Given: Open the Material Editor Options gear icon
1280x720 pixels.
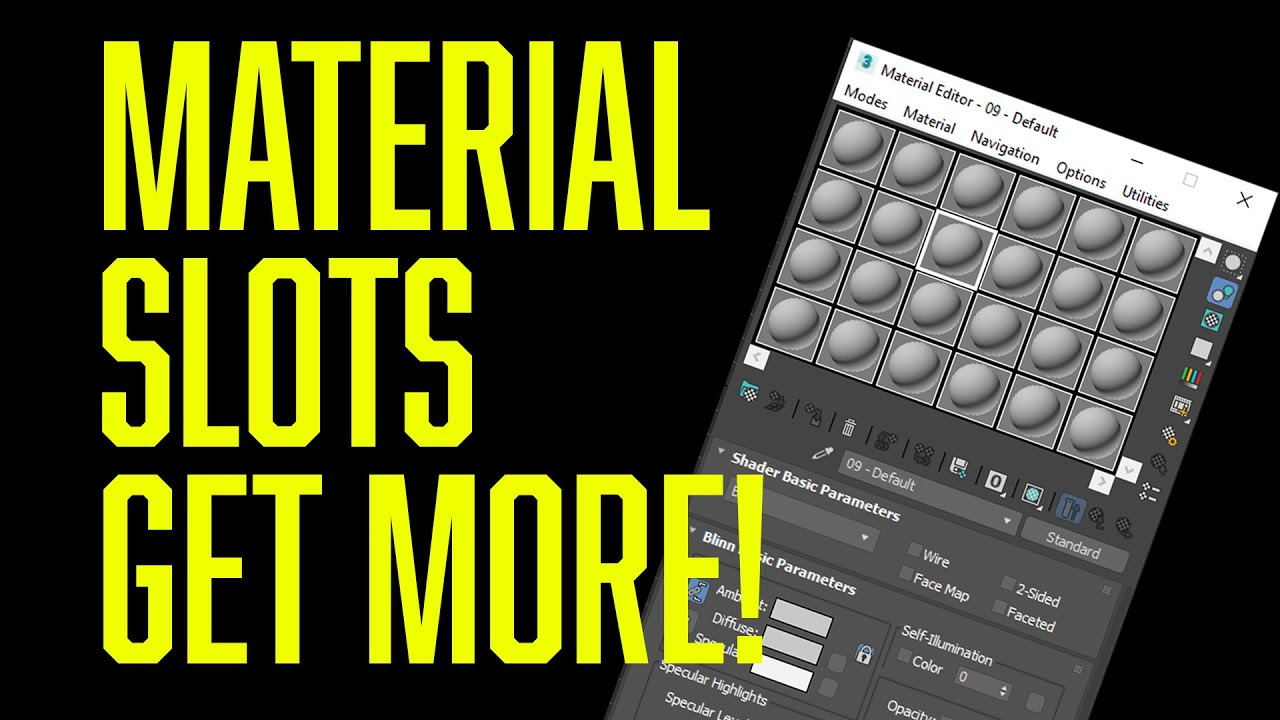Looking at the screenshot, I should click(x=1168, y=435).
